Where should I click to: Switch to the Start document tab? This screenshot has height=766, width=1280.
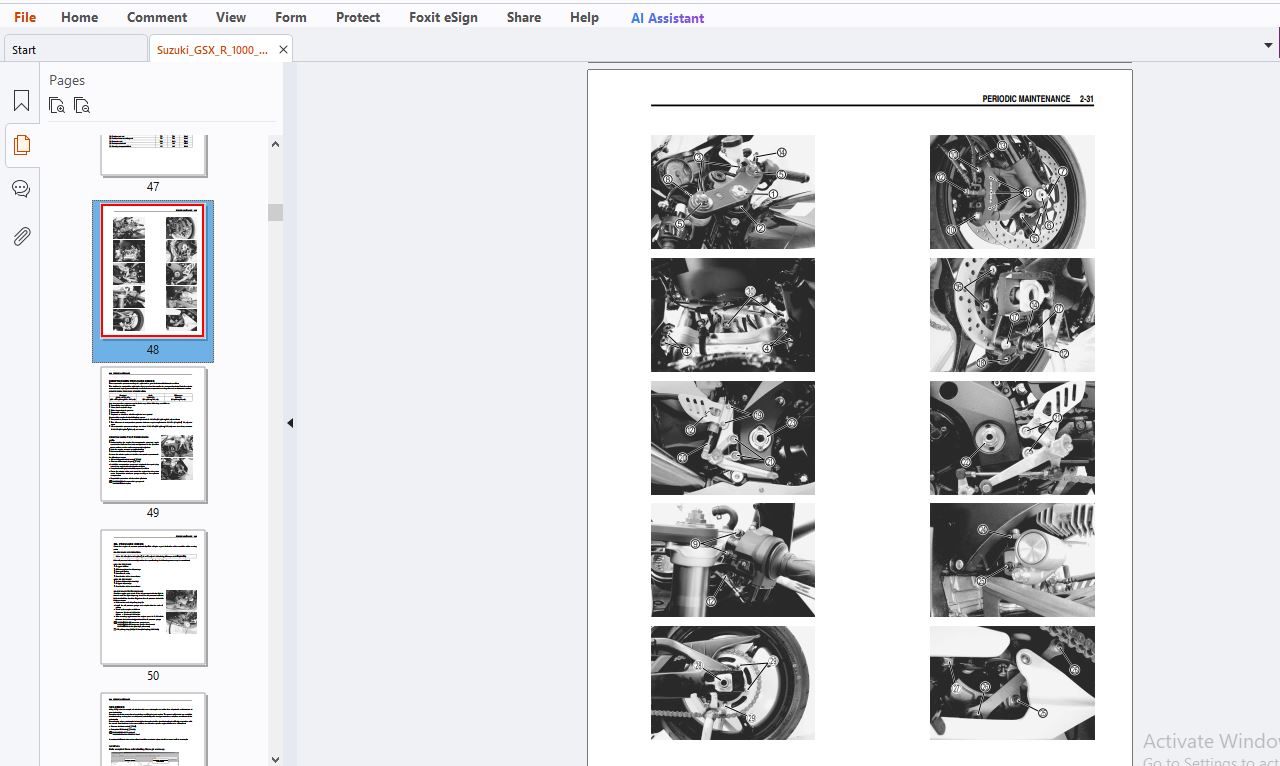pos(75,49)
